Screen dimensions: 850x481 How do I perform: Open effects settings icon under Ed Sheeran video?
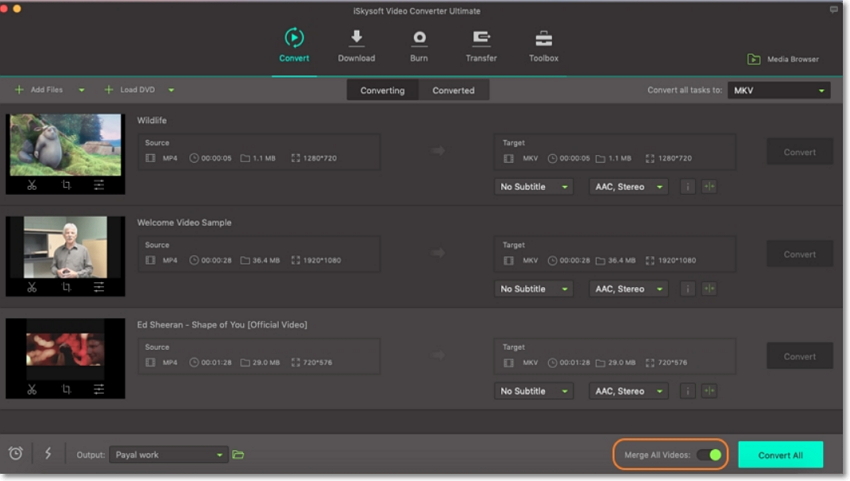(99, 390)
